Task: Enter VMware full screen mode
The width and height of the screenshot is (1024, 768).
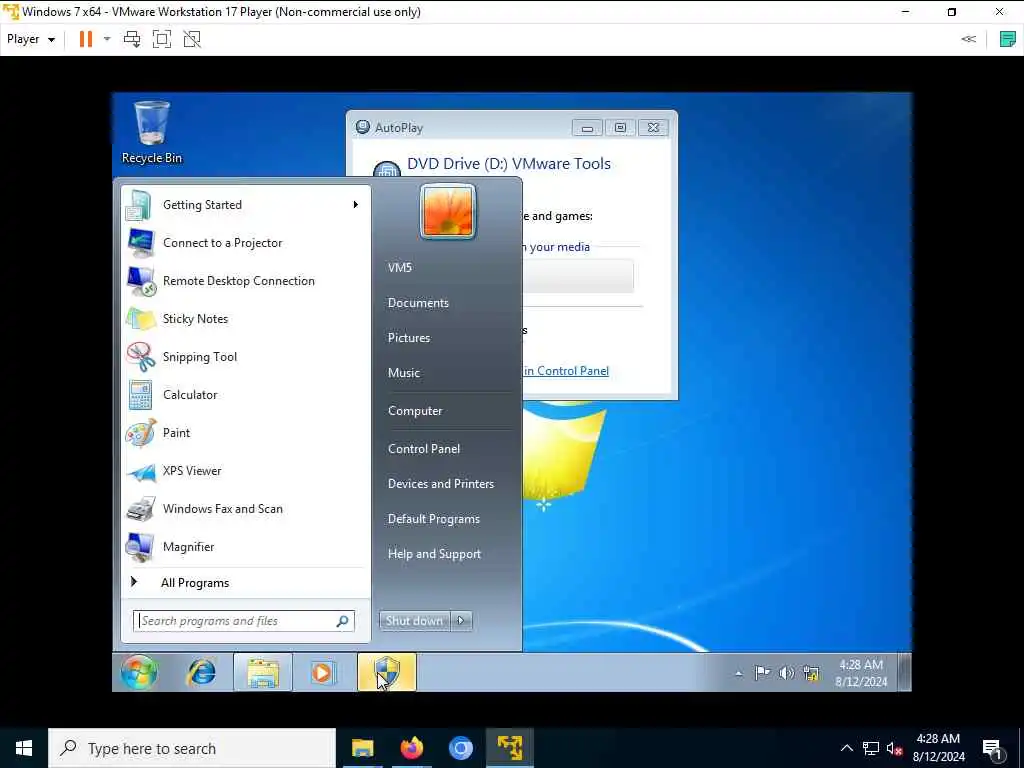Action: 162,39
